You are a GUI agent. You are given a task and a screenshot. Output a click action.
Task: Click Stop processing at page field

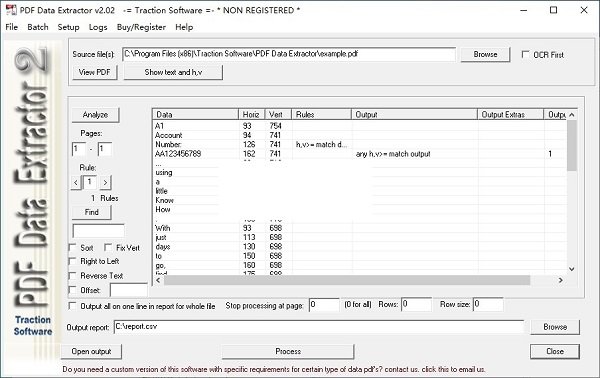pos(324,305)
